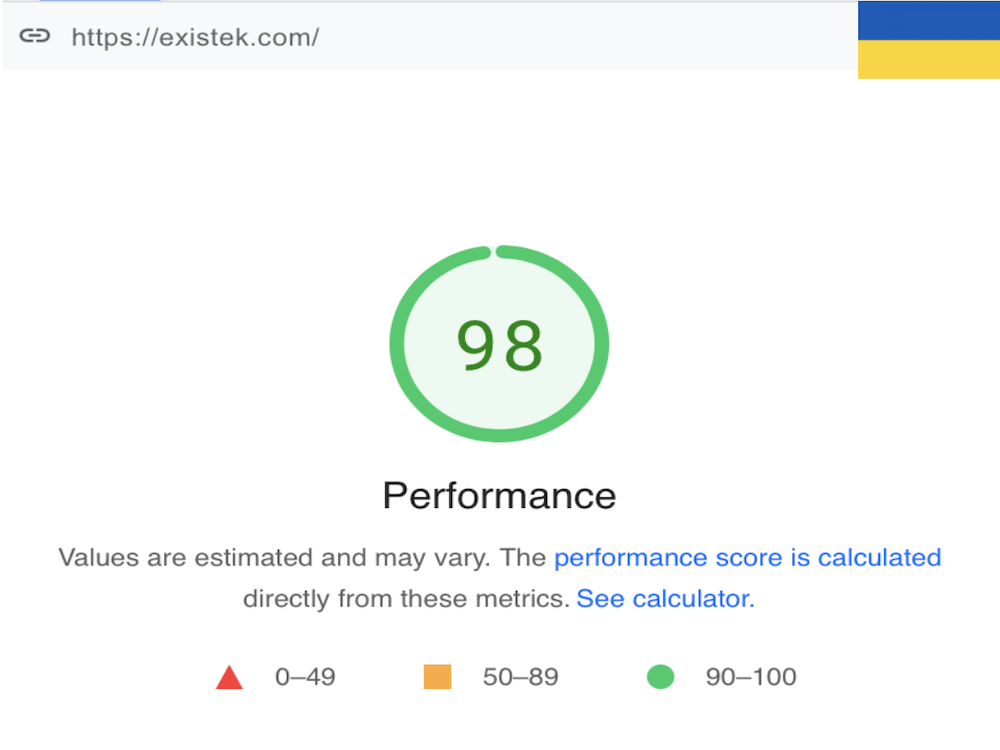Open the performance score is calculated link
The height and width of the screenshot is (750, 1000).
point(747,558)
